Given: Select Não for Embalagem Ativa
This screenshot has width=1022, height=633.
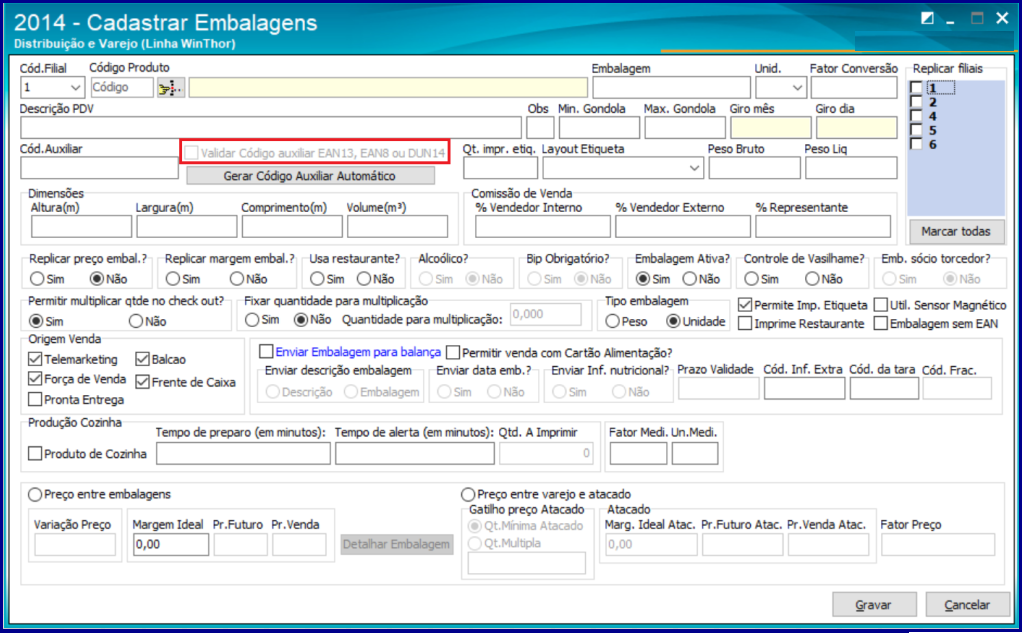Looking at the screenshot, I should pos(690,279).
